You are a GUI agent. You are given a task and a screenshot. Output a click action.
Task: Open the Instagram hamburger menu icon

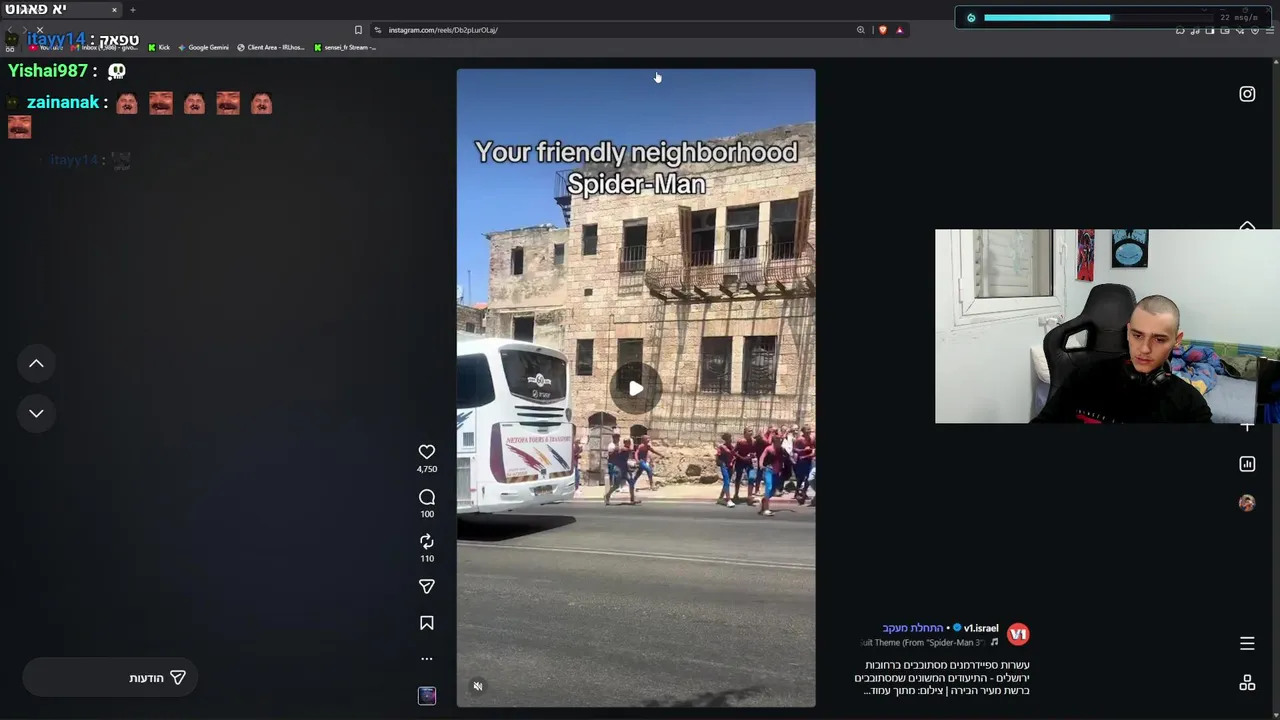pyautogui.click(x=1247, y=643)
